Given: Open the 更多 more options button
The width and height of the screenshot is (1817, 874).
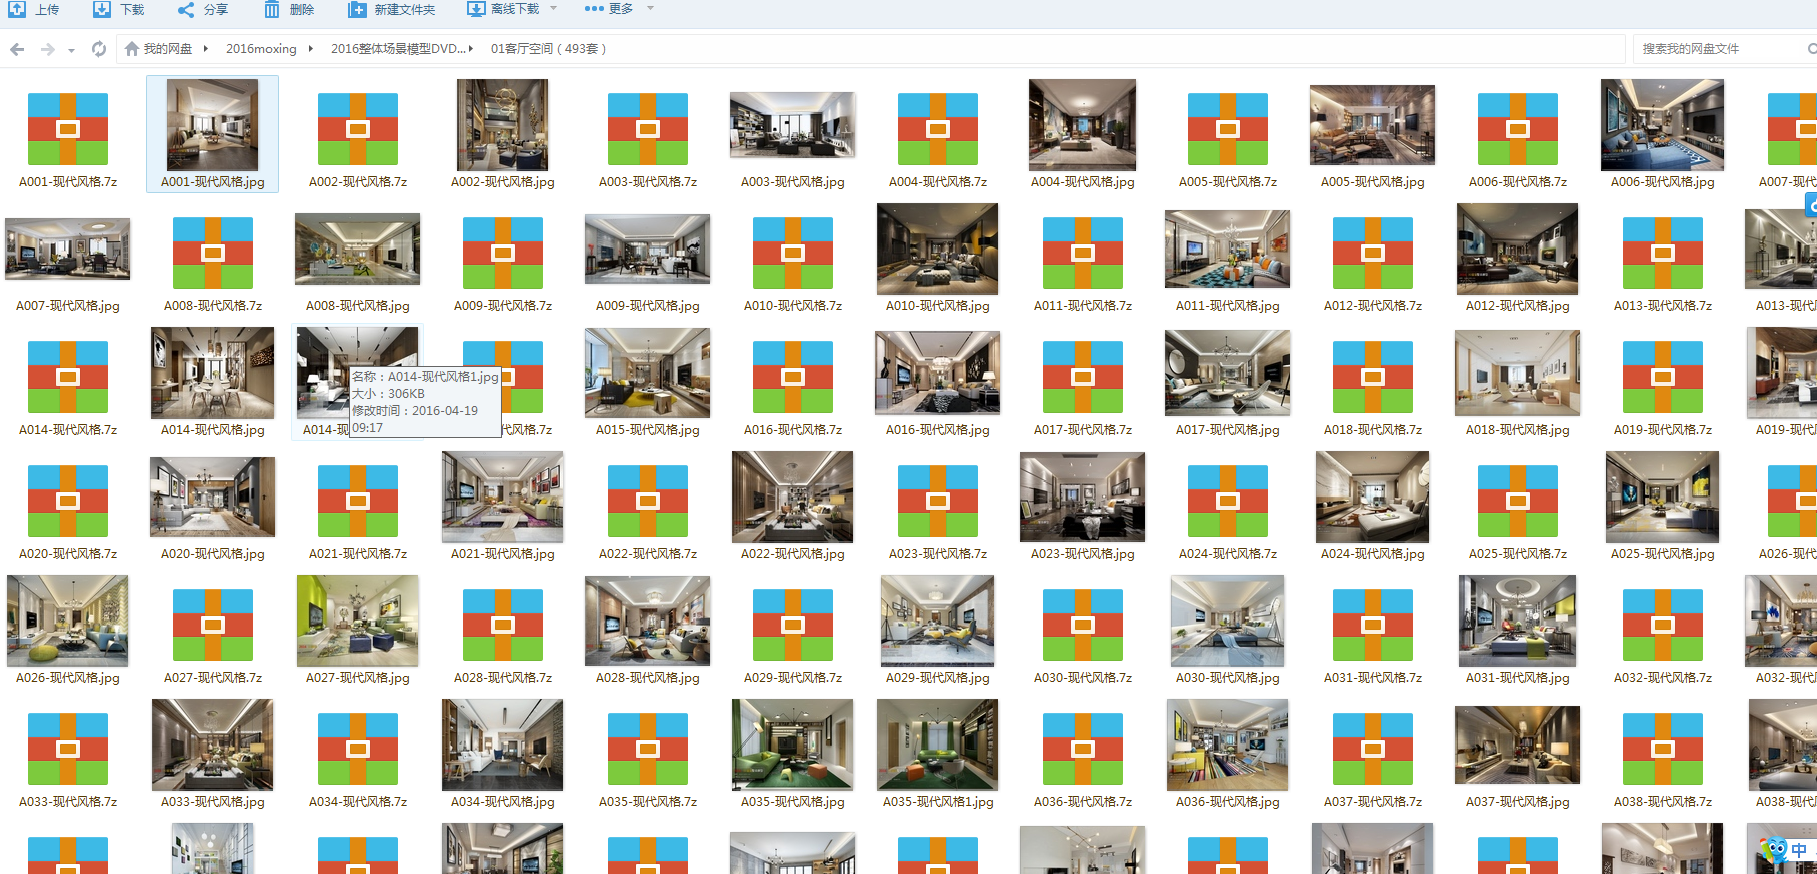Looking at the screenshot, I should tap(609, 9).
